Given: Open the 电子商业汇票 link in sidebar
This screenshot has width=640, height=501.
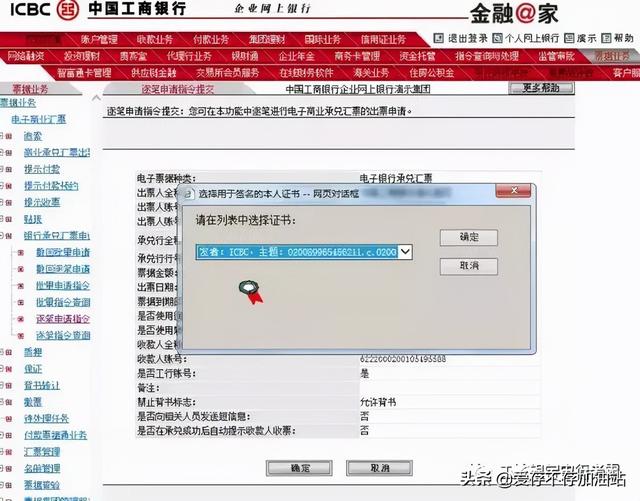Looking at the screenshot, I should click(x=39, y=119).
